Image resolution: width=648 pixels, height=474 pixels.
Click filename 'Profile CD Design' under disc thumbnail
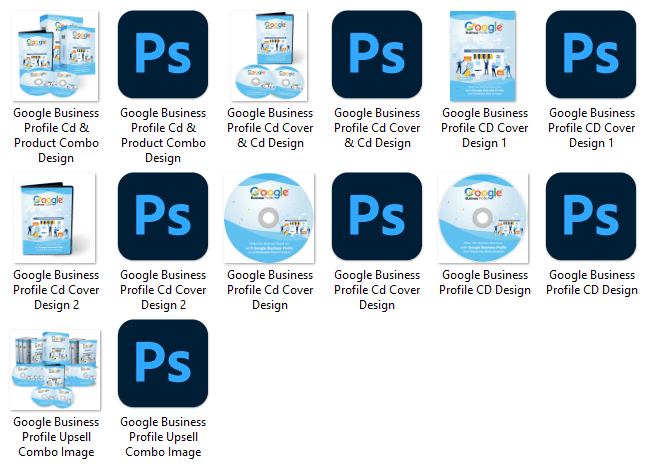click(485, 282)
